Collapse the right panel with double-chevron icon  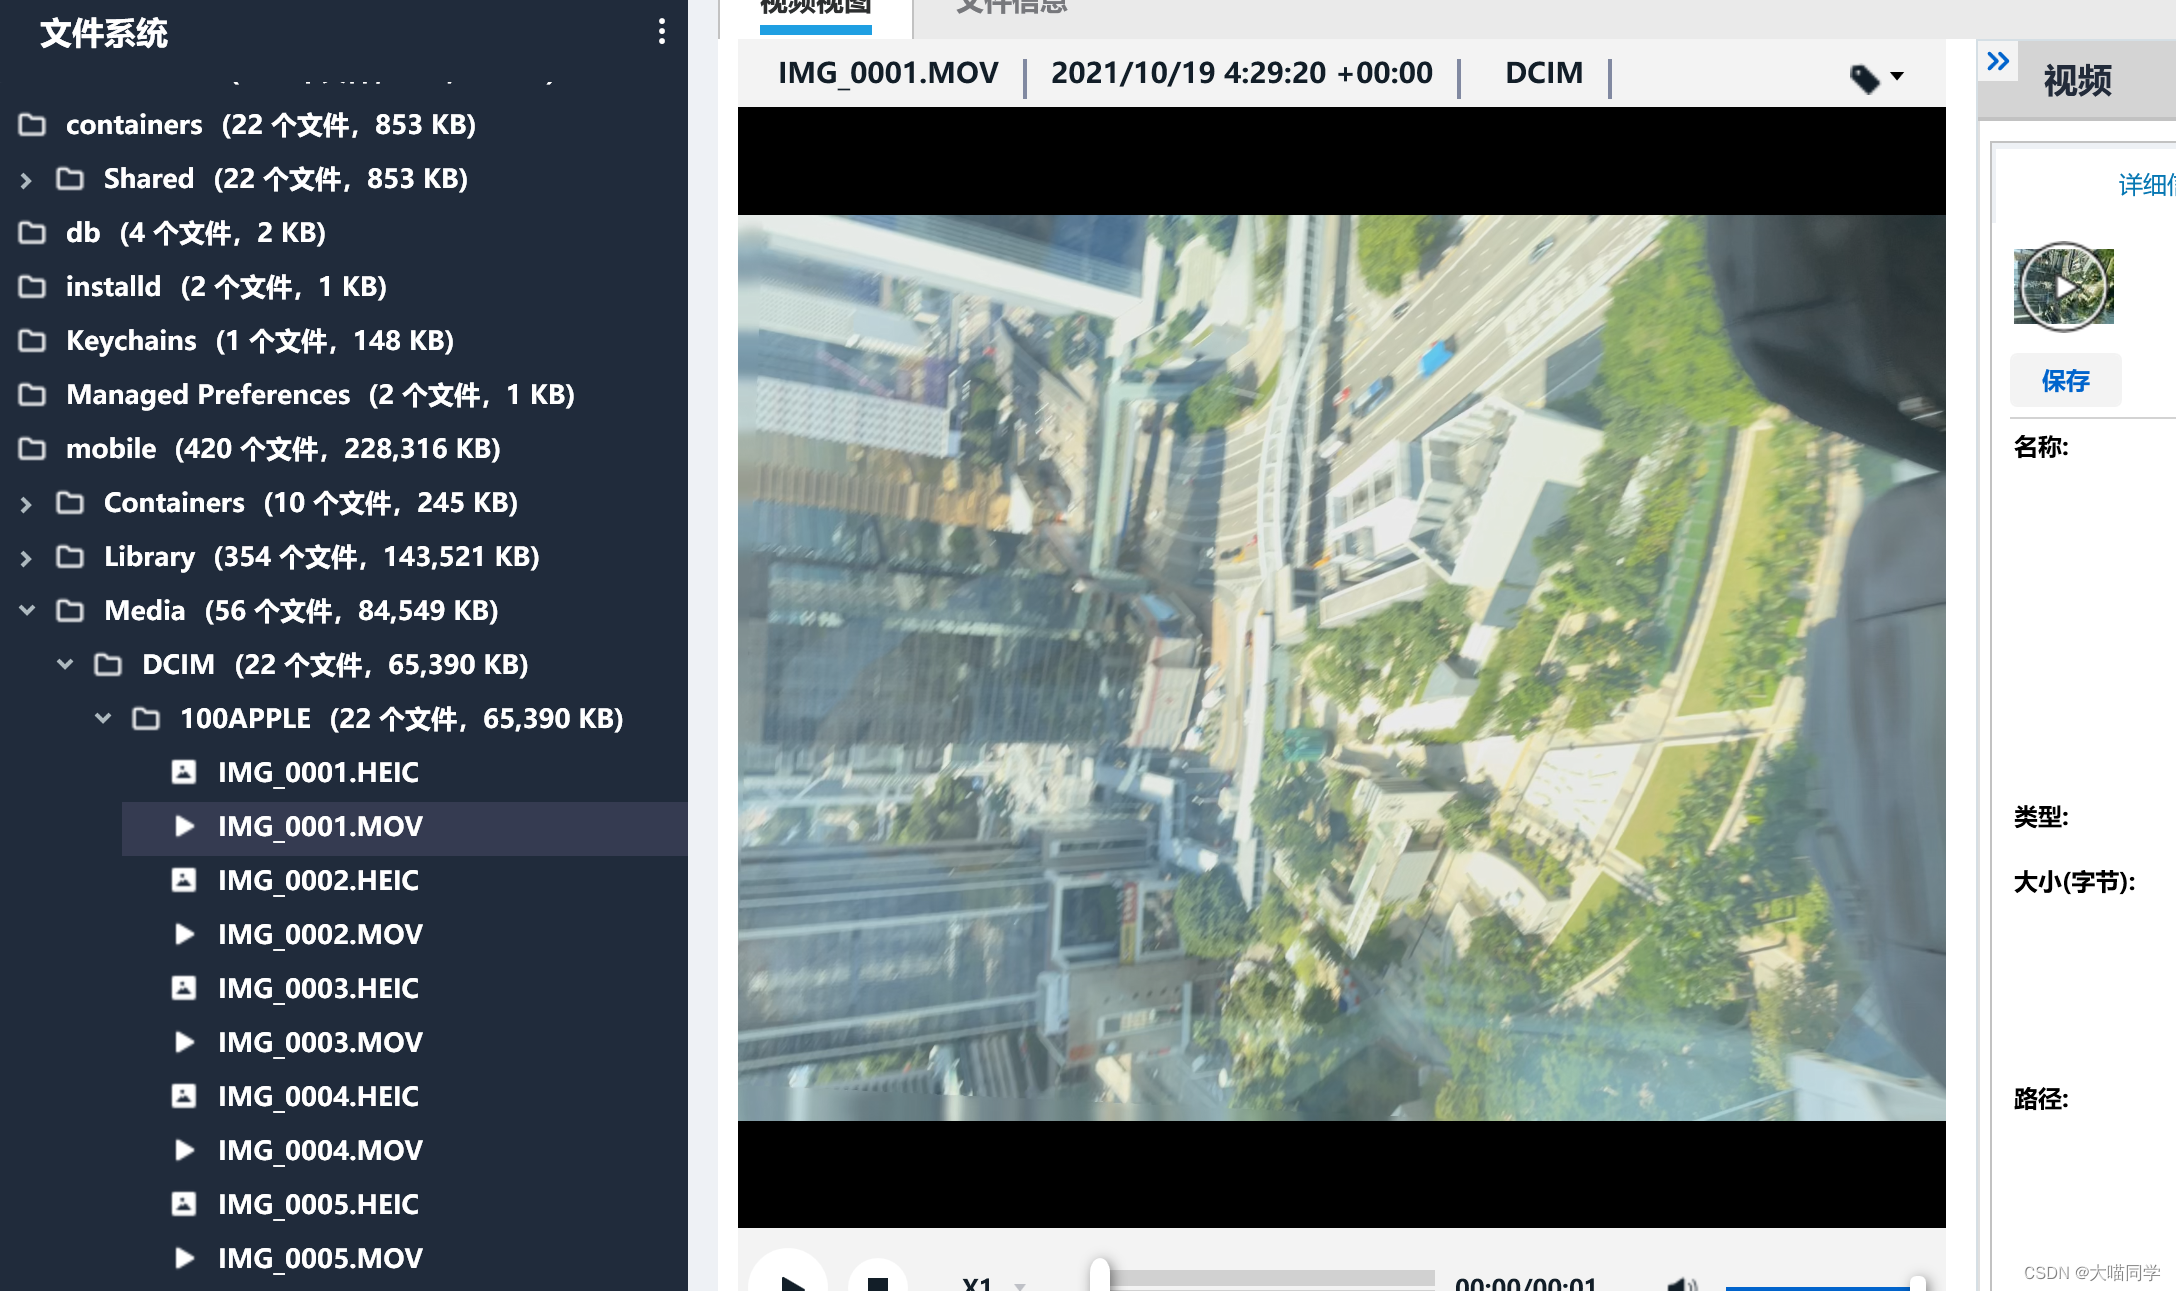point(1997,62)
